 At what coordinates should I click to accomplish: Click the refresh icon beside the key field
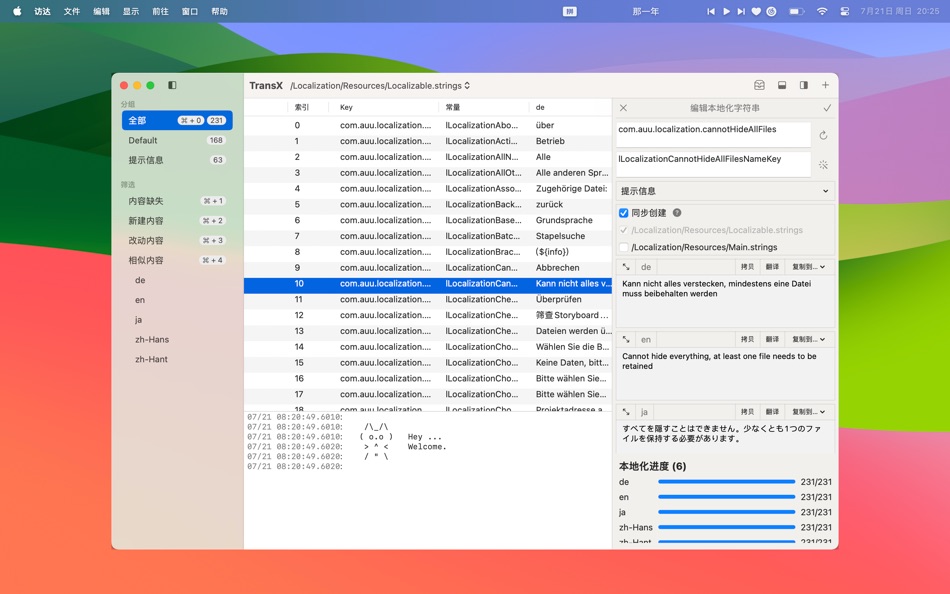(824, 133)
